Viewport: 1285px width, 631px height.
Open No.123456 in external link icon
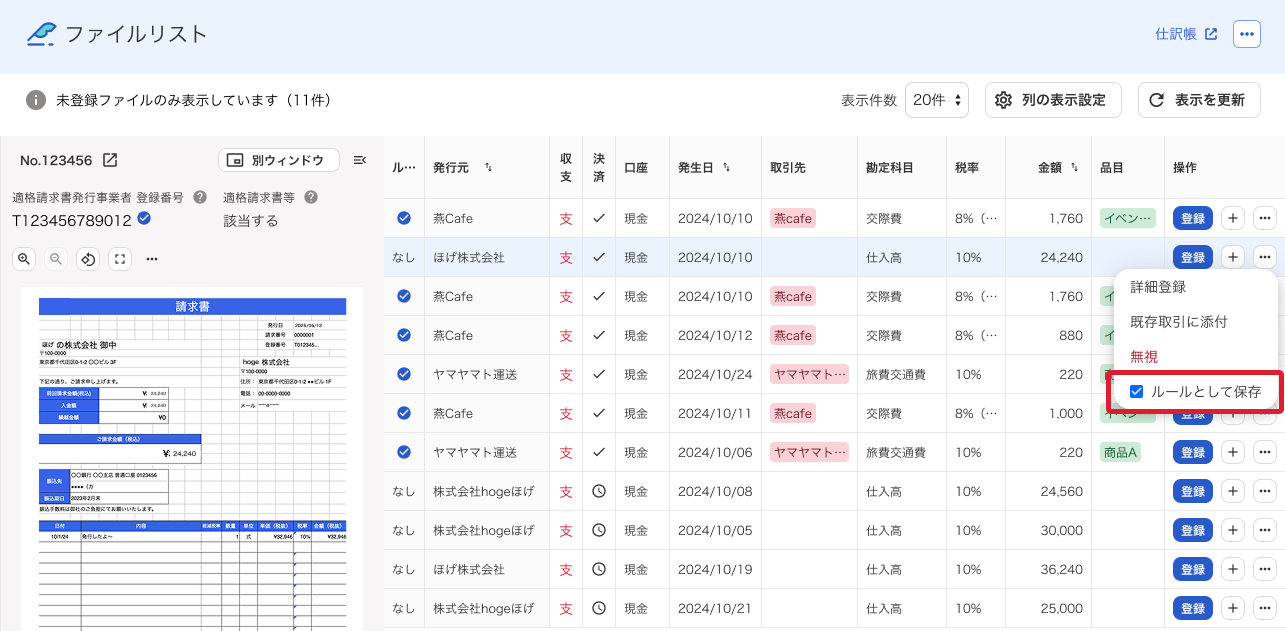pyautogui.click(x=111, y=160)
